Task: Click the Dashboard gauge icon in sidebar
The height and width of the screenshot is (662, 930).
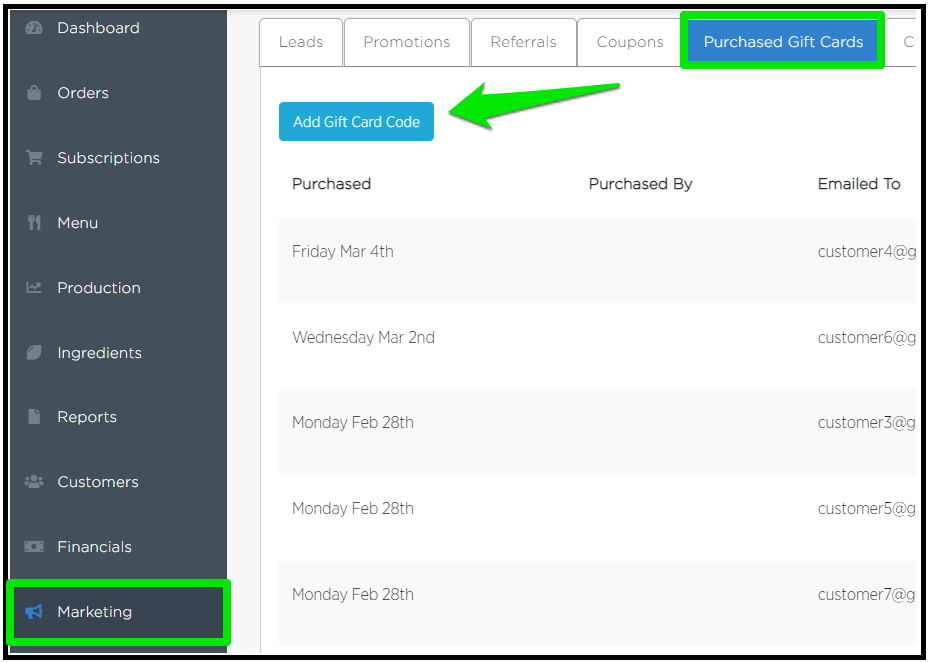Action: (34, 28)
